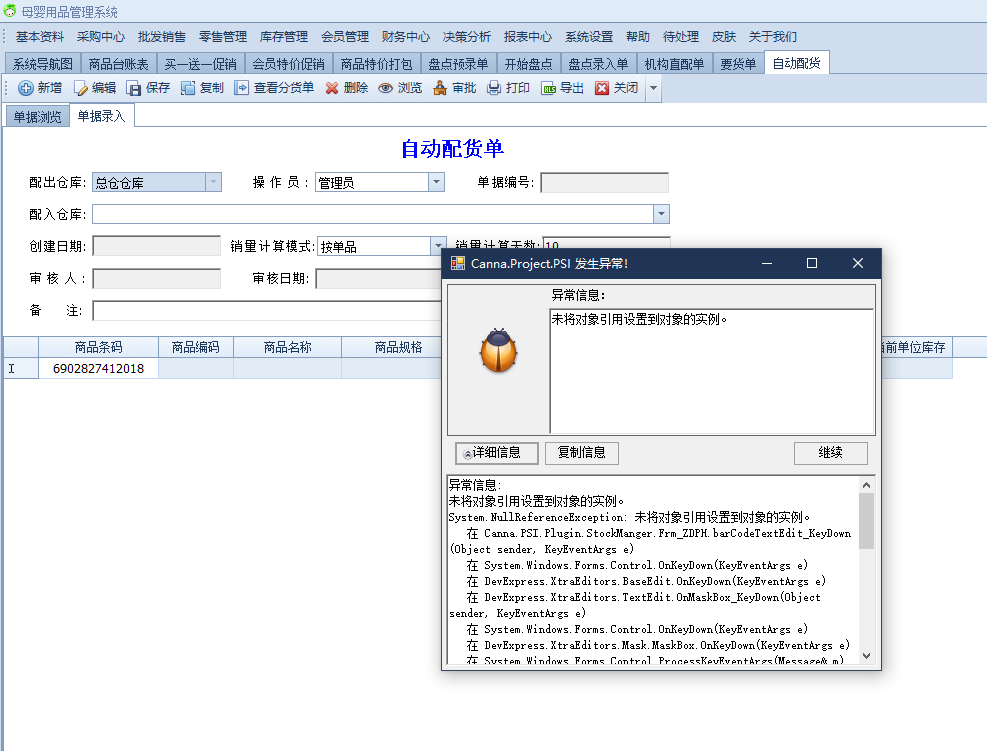Switch to the 盘点预录单 tab
The height and width of the screenshot is (751, 987).
click(x=458, y=64)
